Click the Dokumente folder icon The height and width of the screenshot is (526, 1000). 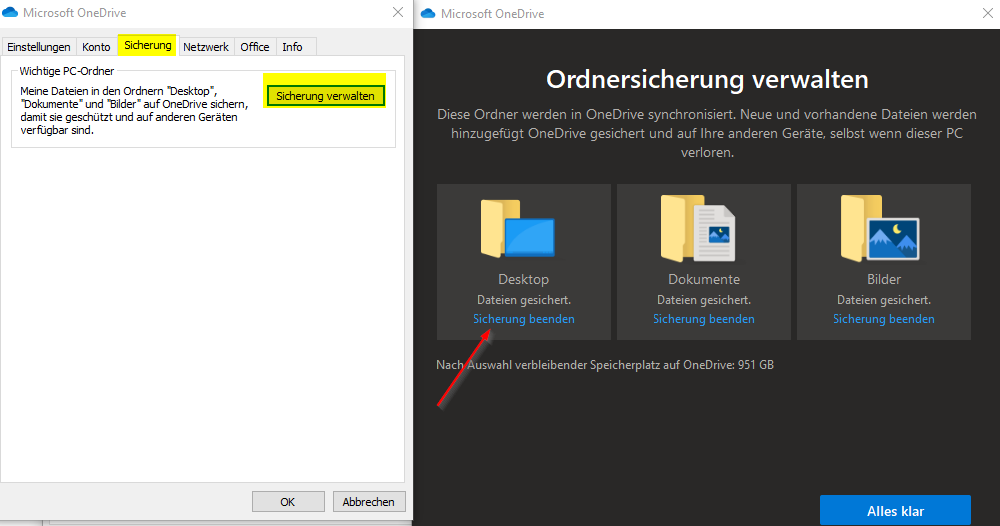coord(698,228)
